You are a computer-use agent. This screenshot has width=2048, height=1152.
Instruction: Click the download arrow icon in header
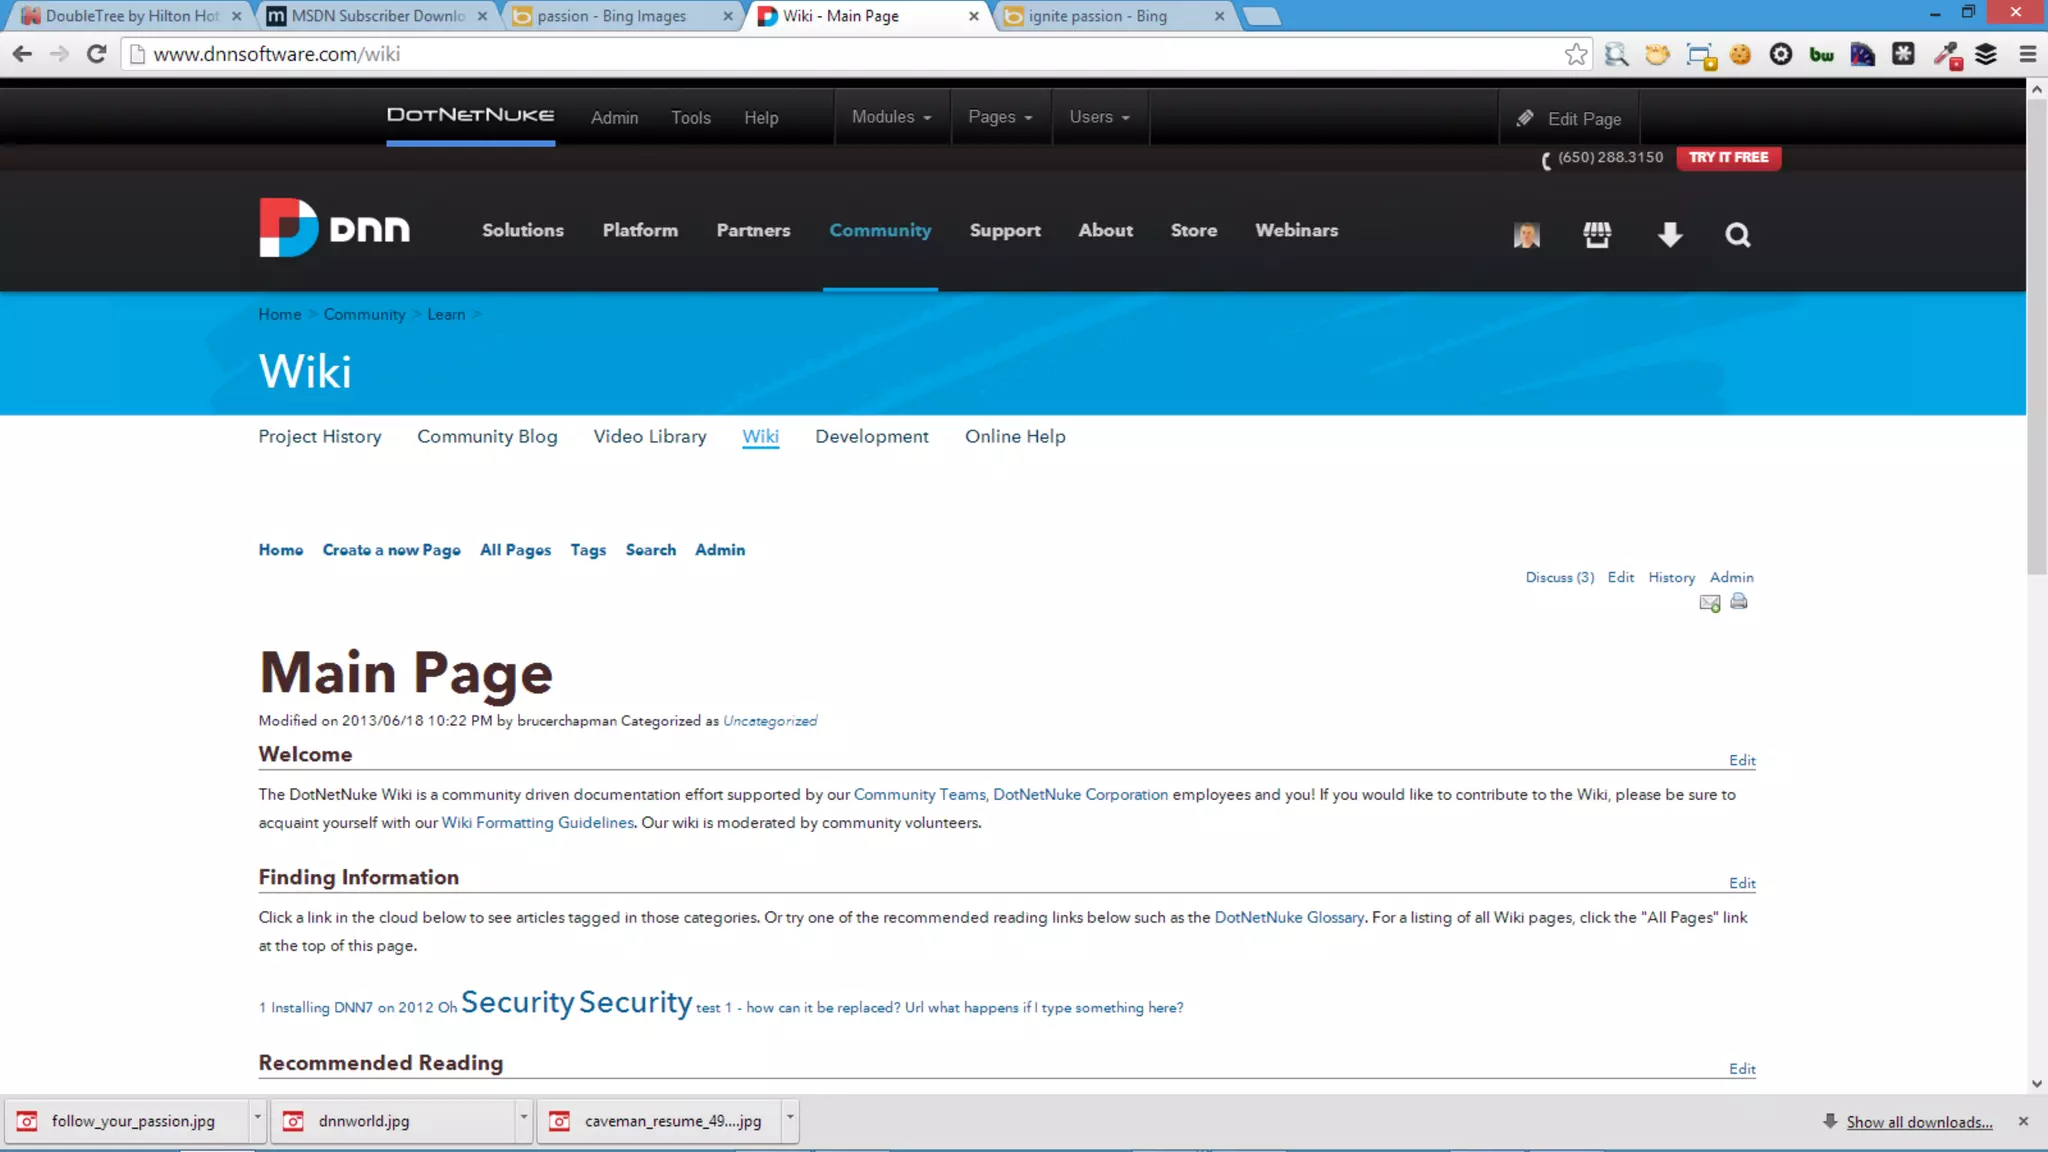[1669, 235]
